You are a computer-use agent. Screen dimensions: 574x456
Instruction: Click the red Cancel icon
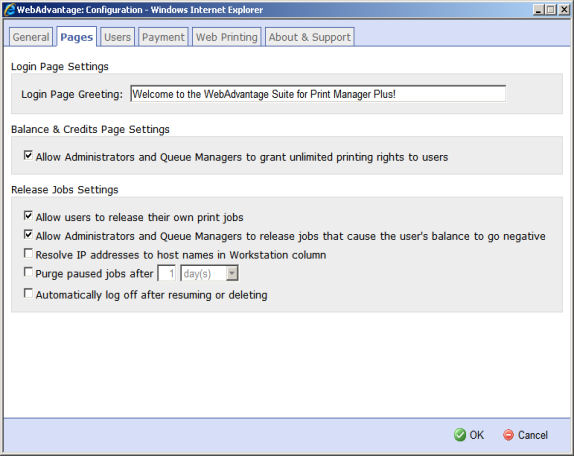508,435
